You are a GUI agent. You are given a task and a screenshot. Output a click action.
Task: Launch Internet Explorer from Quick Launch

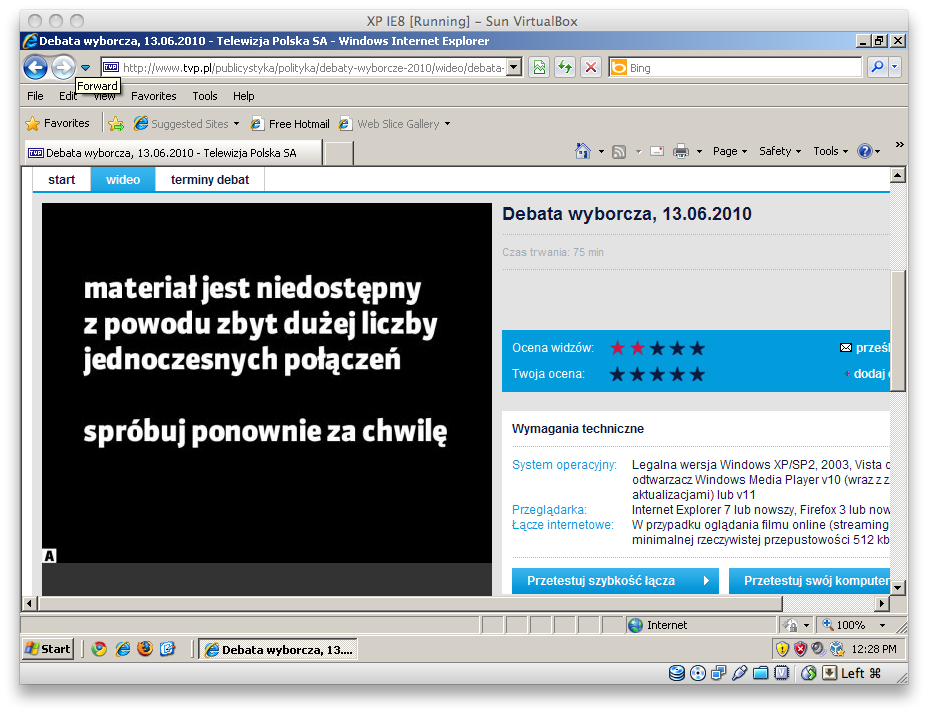(x=123, y=649)
